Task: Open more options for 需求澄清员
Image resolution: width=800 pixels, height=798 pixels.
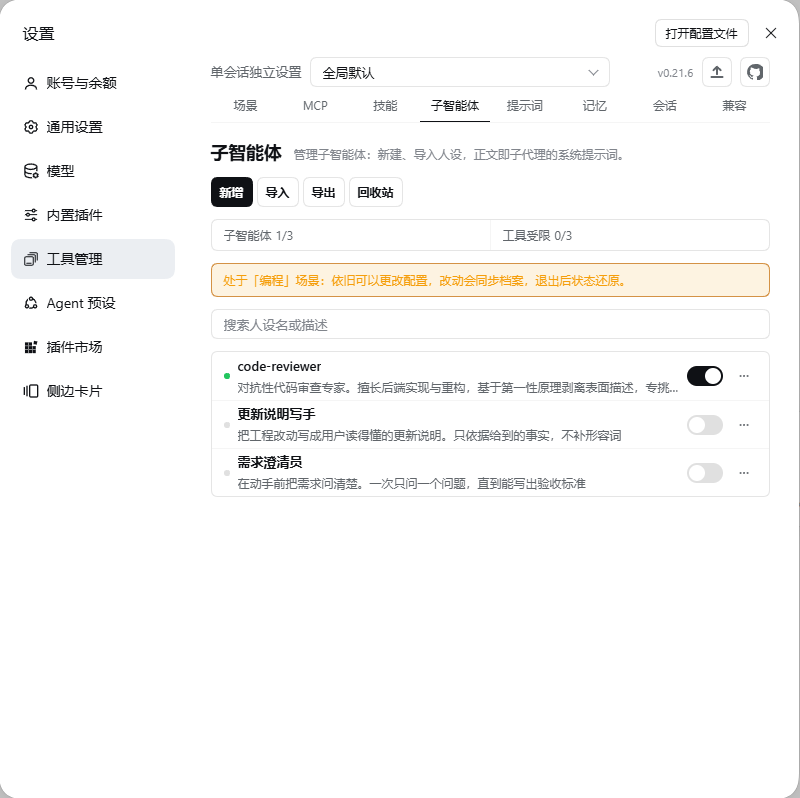Action: pos(744,472)
